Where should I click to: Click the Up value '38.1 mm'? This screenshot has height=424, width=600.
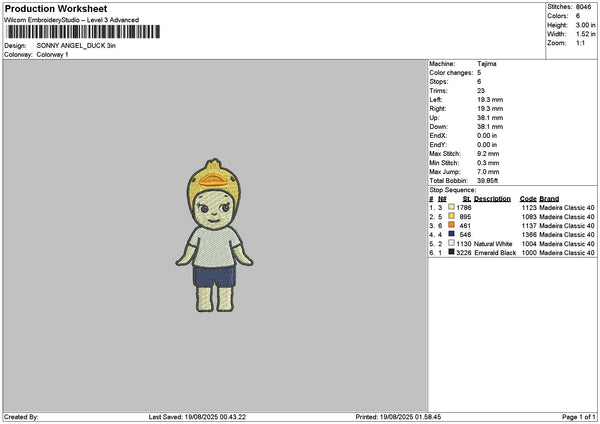[490, 118]
